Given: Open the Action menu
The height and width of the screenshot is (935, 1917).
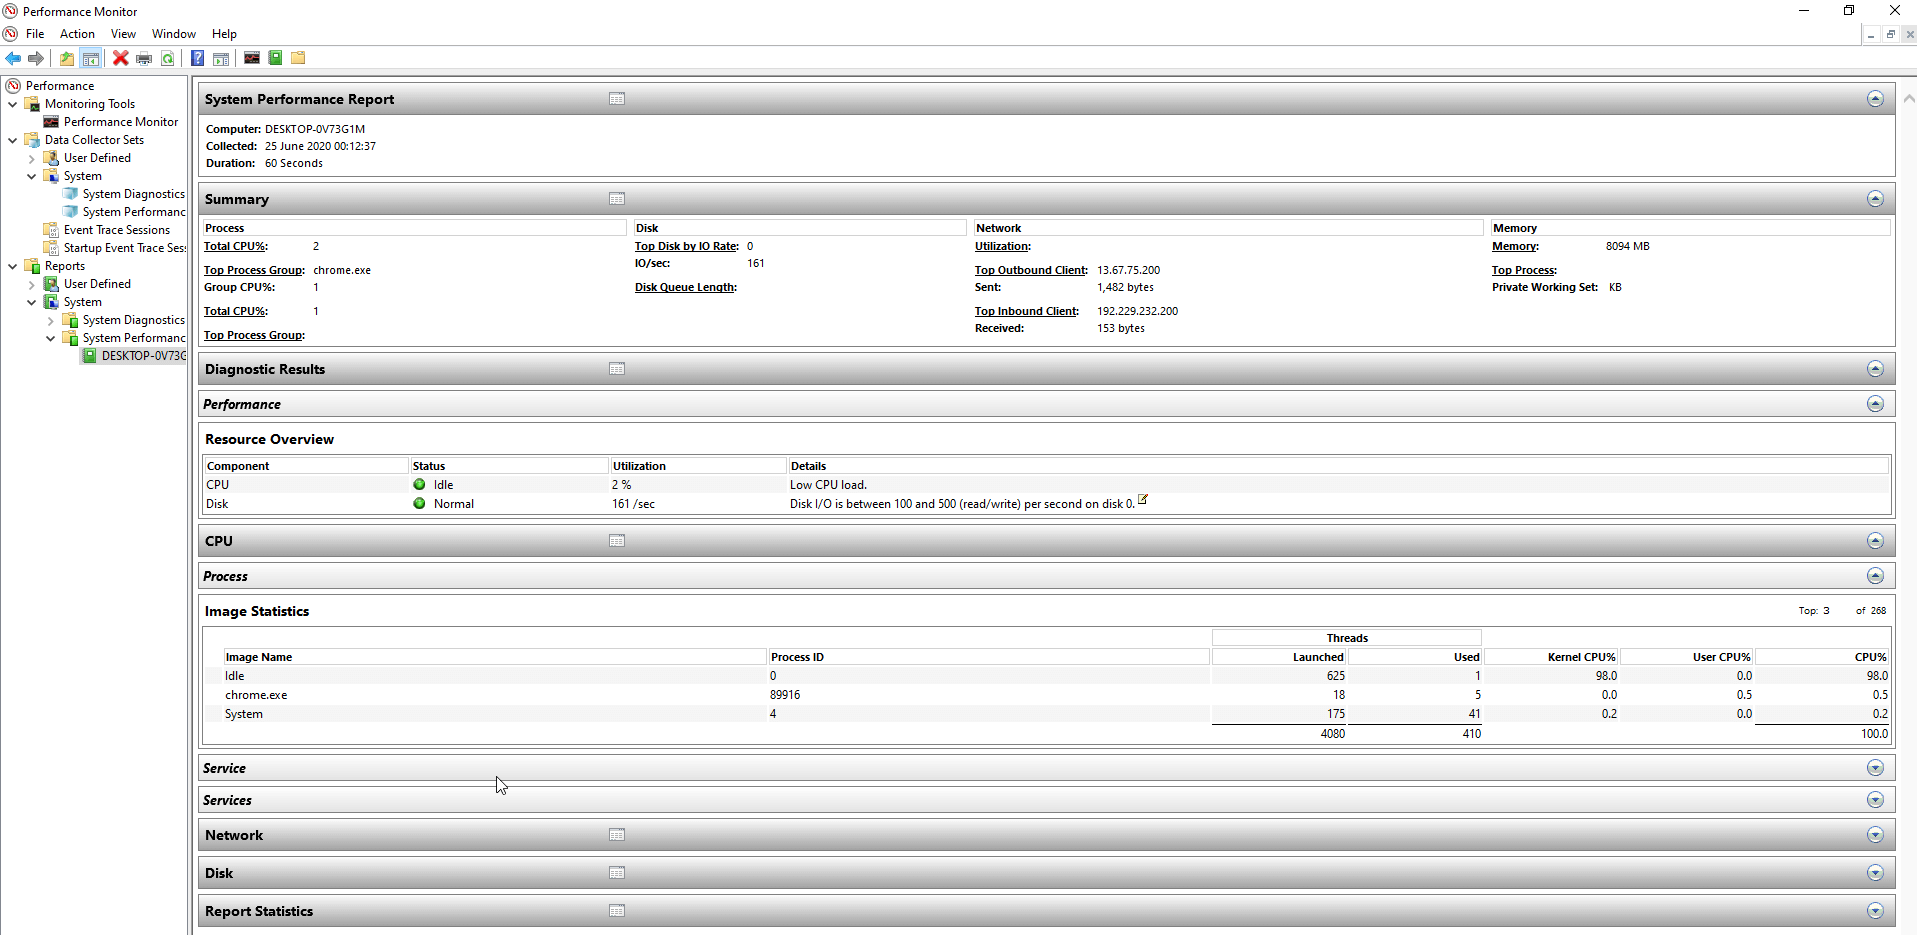Looking at the screenshot, I should coord(77,33).
